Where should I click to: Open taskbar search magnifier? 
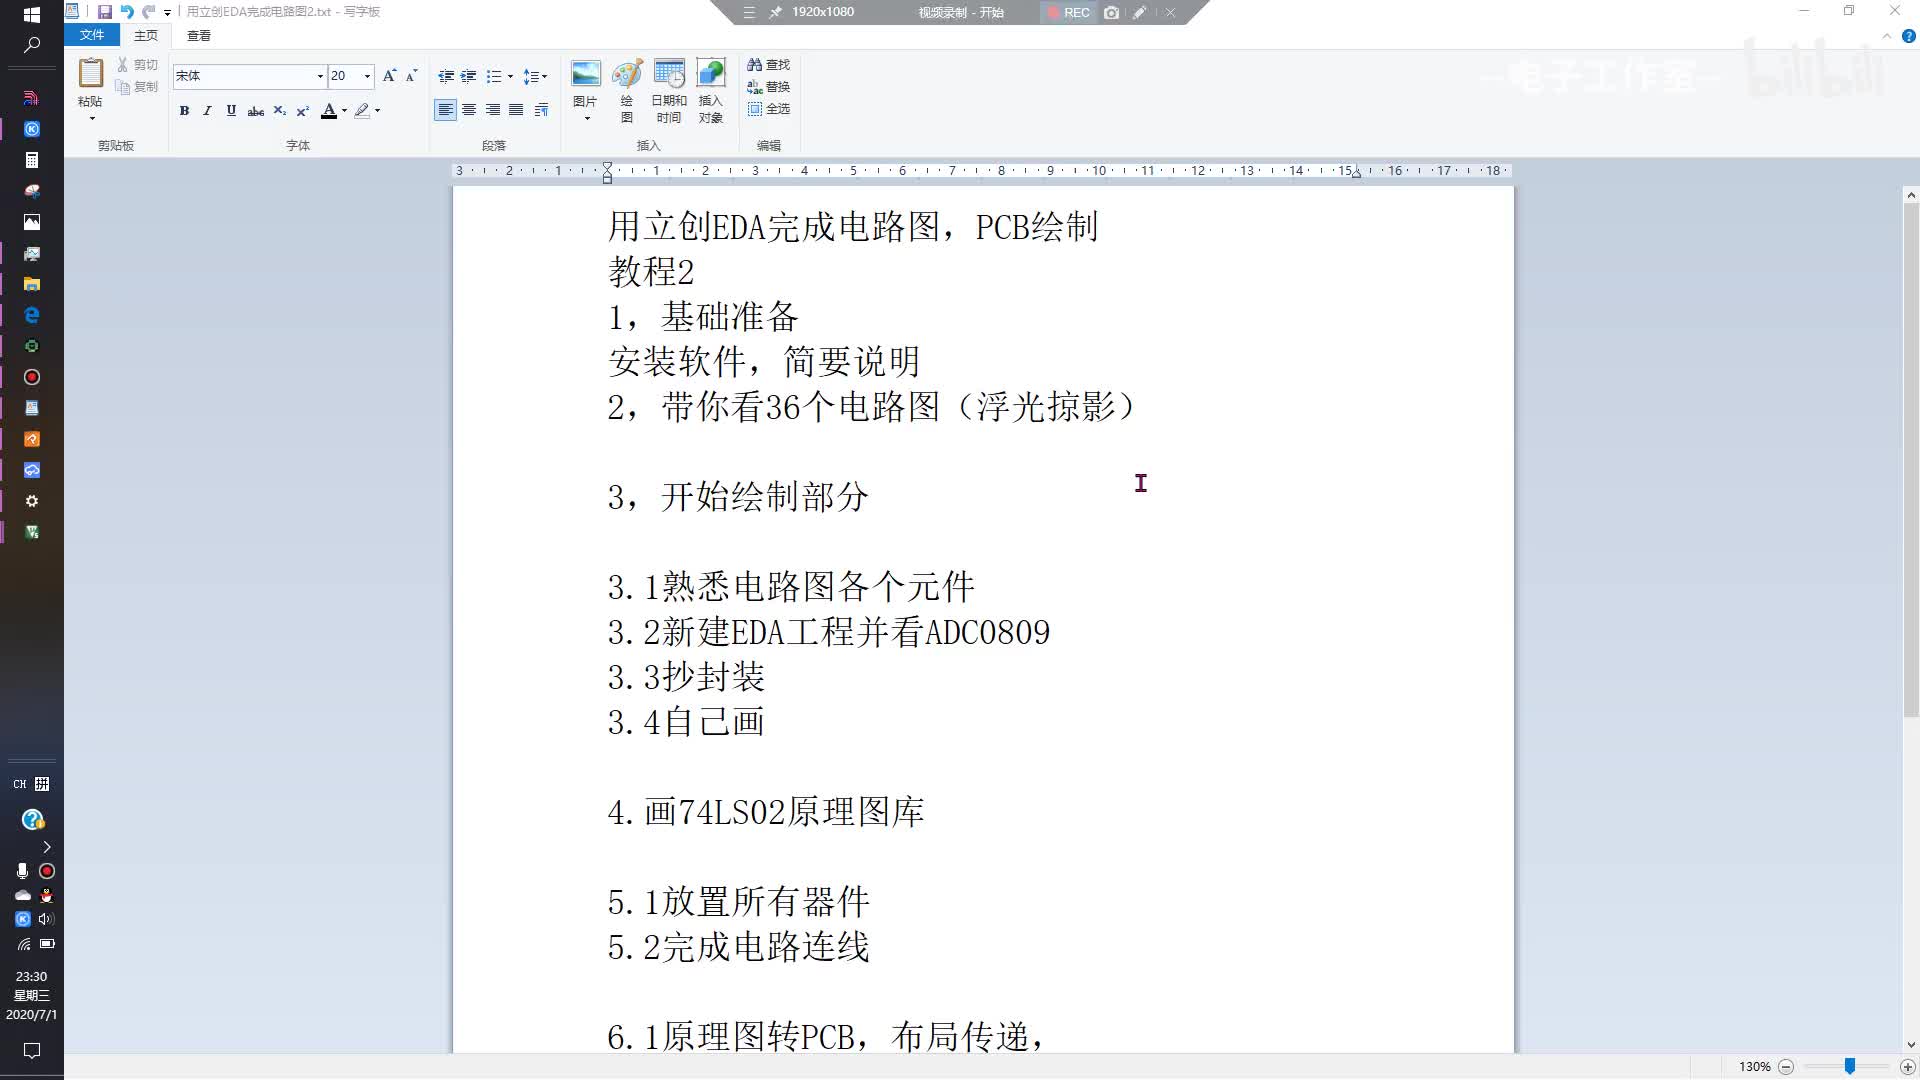[32, 45]
